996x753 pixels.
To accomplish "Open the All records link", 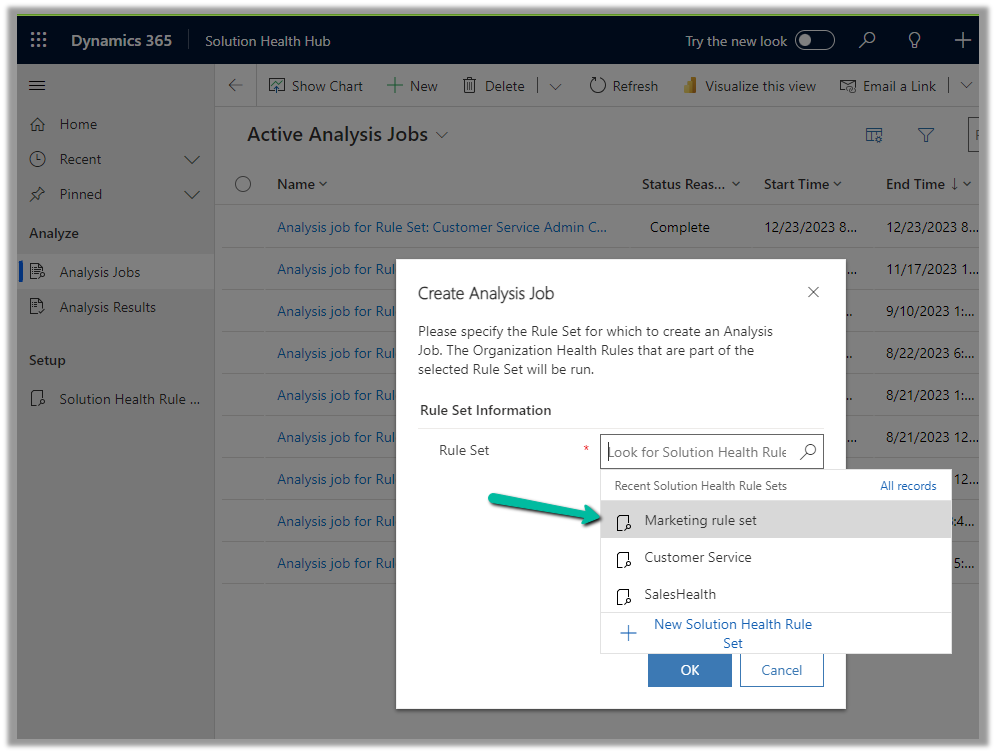I will pos(908,486).
